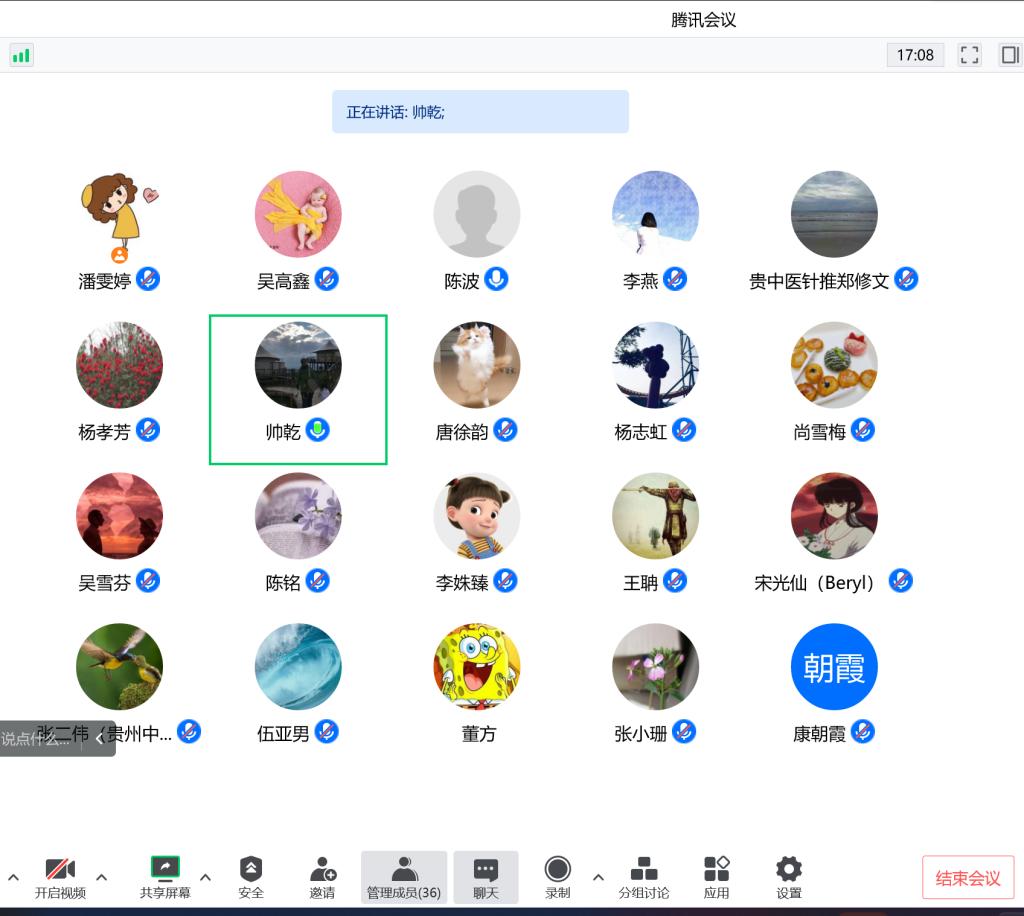The width and height of the screenshot is (1024, 916).
Task: Select 帅乾's highlighted speaker avatar
Action: coord(298,365)
